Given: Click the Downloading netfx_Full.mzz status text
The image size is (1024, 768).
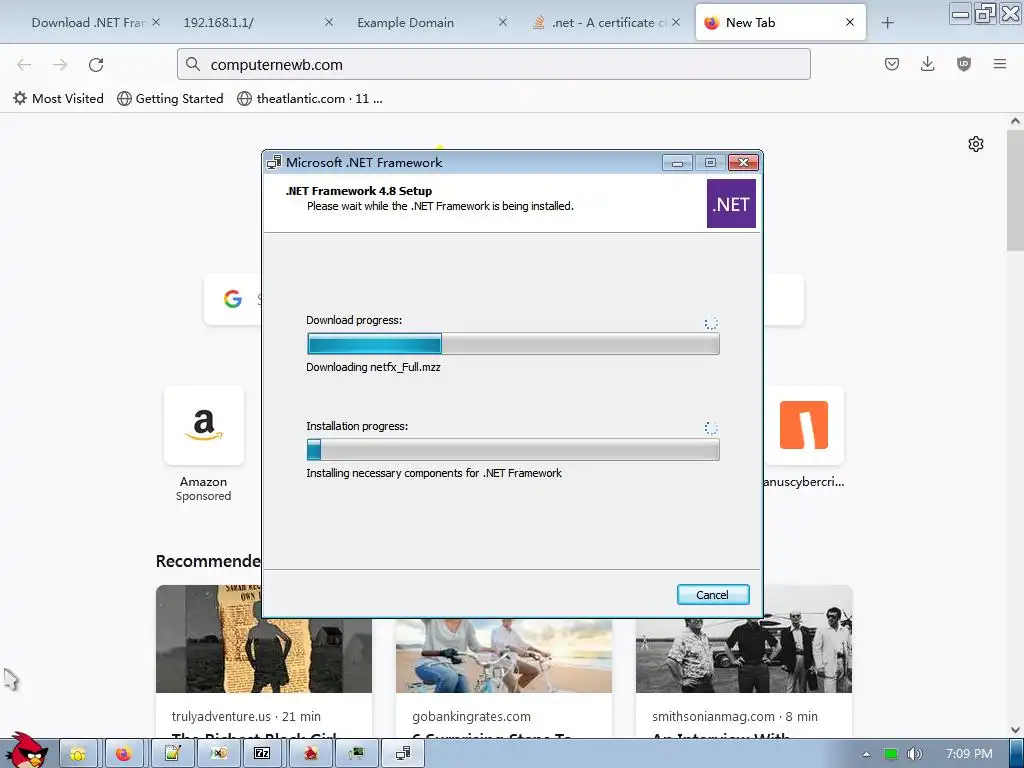Looking at the screenshot, I should 374,367.
